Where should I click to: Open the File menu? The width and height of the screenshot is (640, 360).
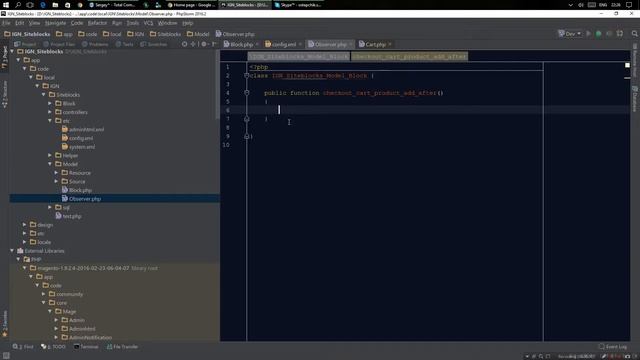point(6,23)
